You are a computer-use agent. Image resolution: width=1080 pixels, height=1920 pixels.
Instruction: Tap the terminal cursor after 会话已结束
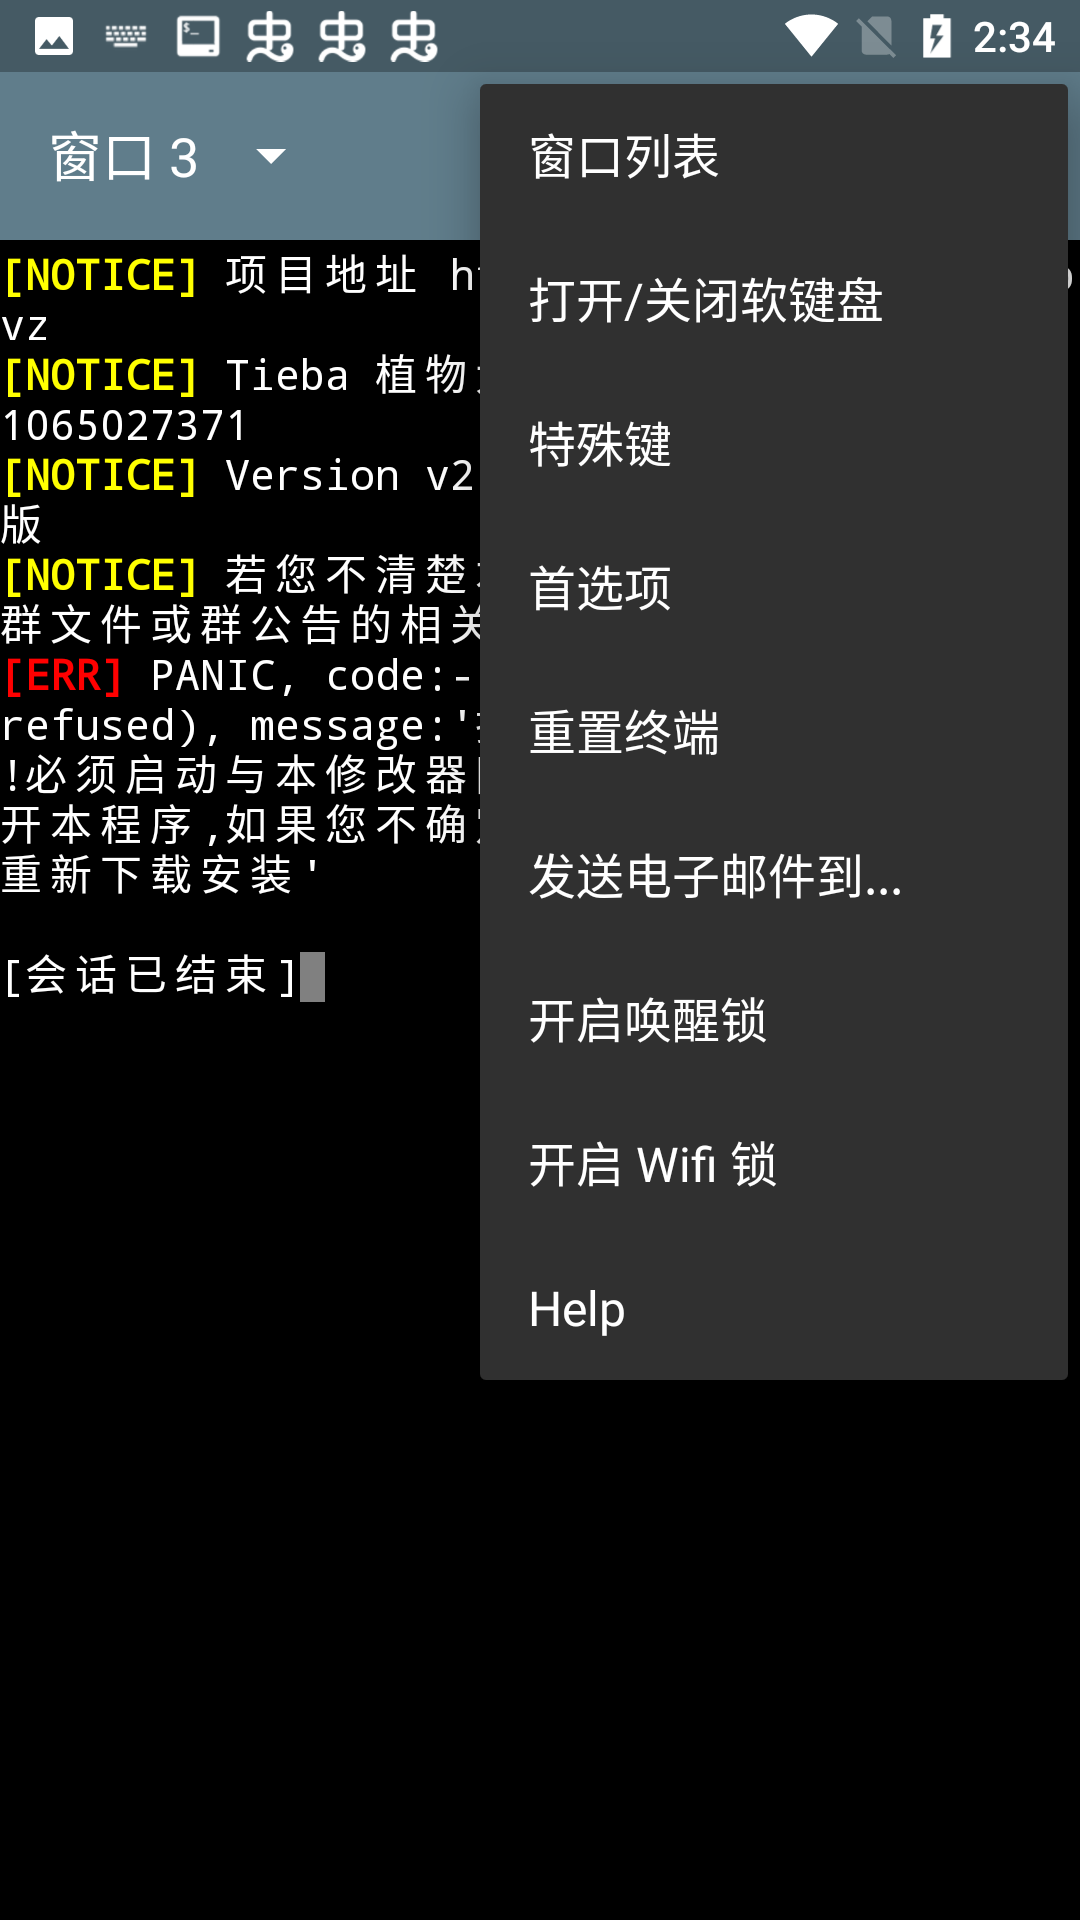tap(313, 976)
